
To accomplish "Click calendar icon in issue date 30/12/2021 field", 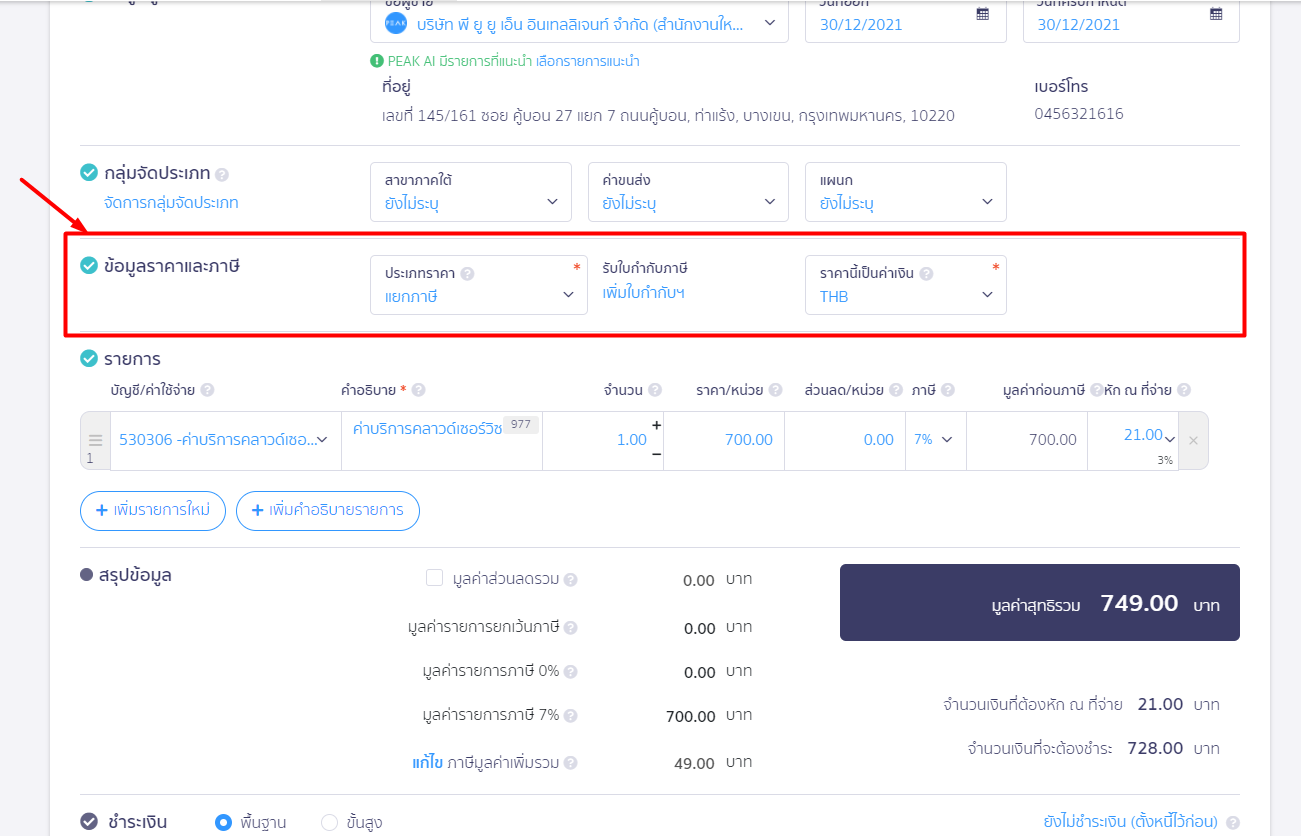I will tap(983, 14).
